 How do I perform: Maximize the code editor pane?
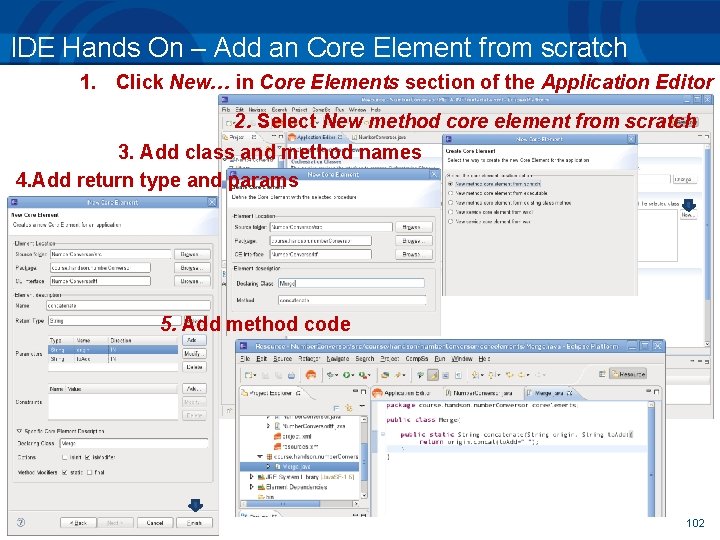pyautogui.click(x=657, y=392)
